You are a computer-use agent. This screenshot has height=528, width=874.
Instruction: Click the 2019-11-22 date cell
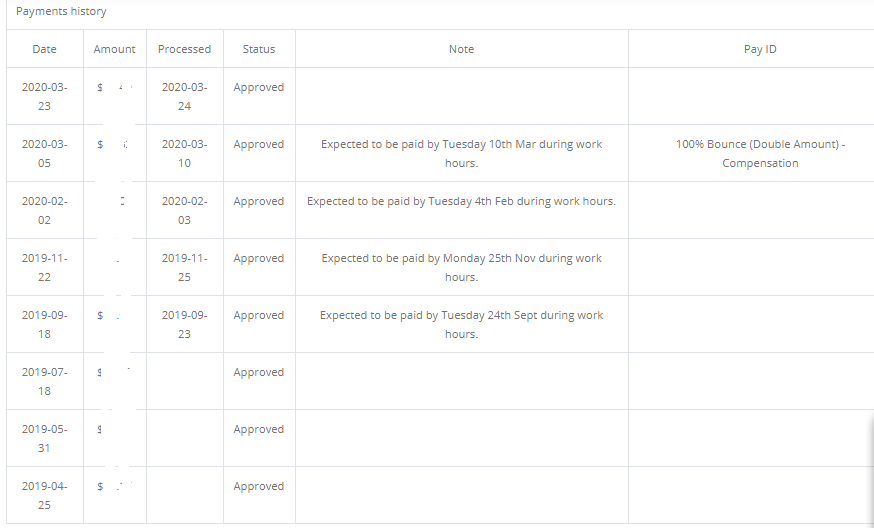pos(44,267)
